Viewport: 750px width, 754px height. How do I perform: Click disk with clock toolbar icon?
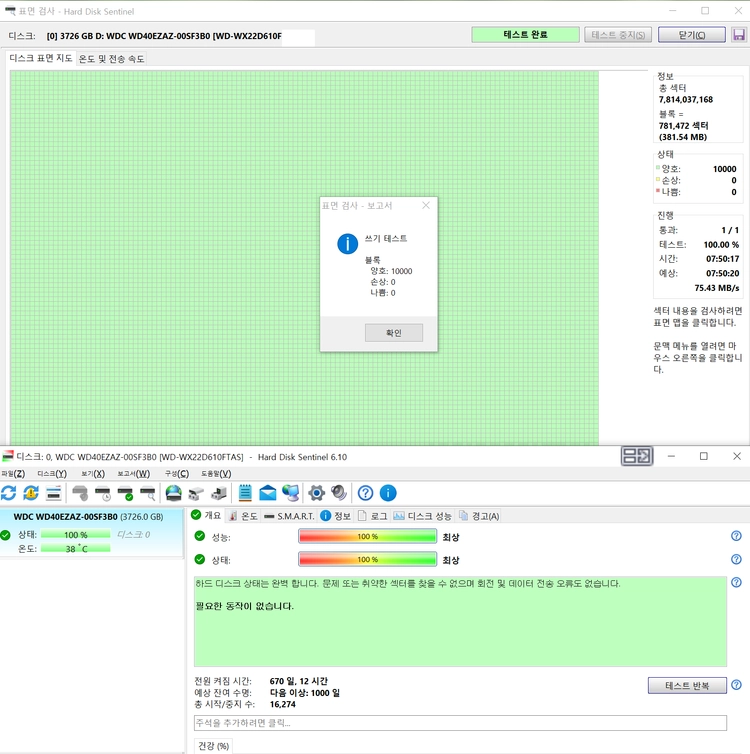click(103, 493)
